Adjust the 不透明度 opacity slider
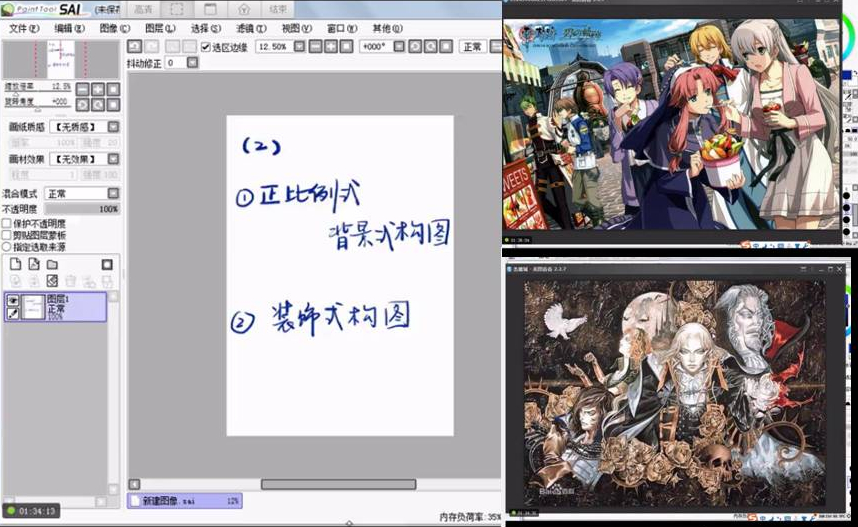 [x=82, y=209]
